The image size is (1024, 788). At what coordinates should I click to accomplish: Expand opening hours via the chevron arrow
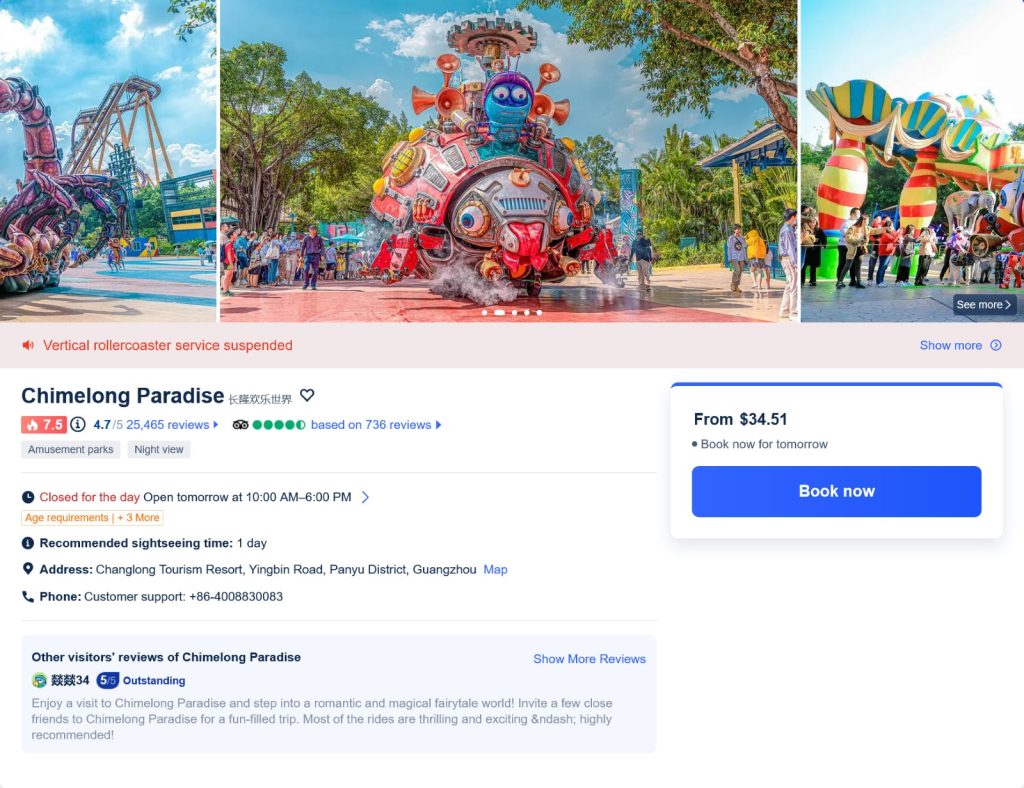coord(366,496)
